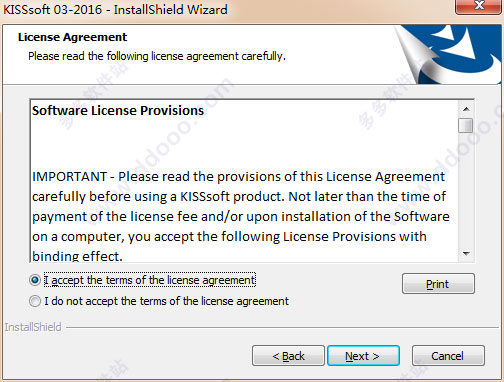Click the scrollbar track below the thumb
This screenshot has width=504, height=382.
tap(466, 190)
